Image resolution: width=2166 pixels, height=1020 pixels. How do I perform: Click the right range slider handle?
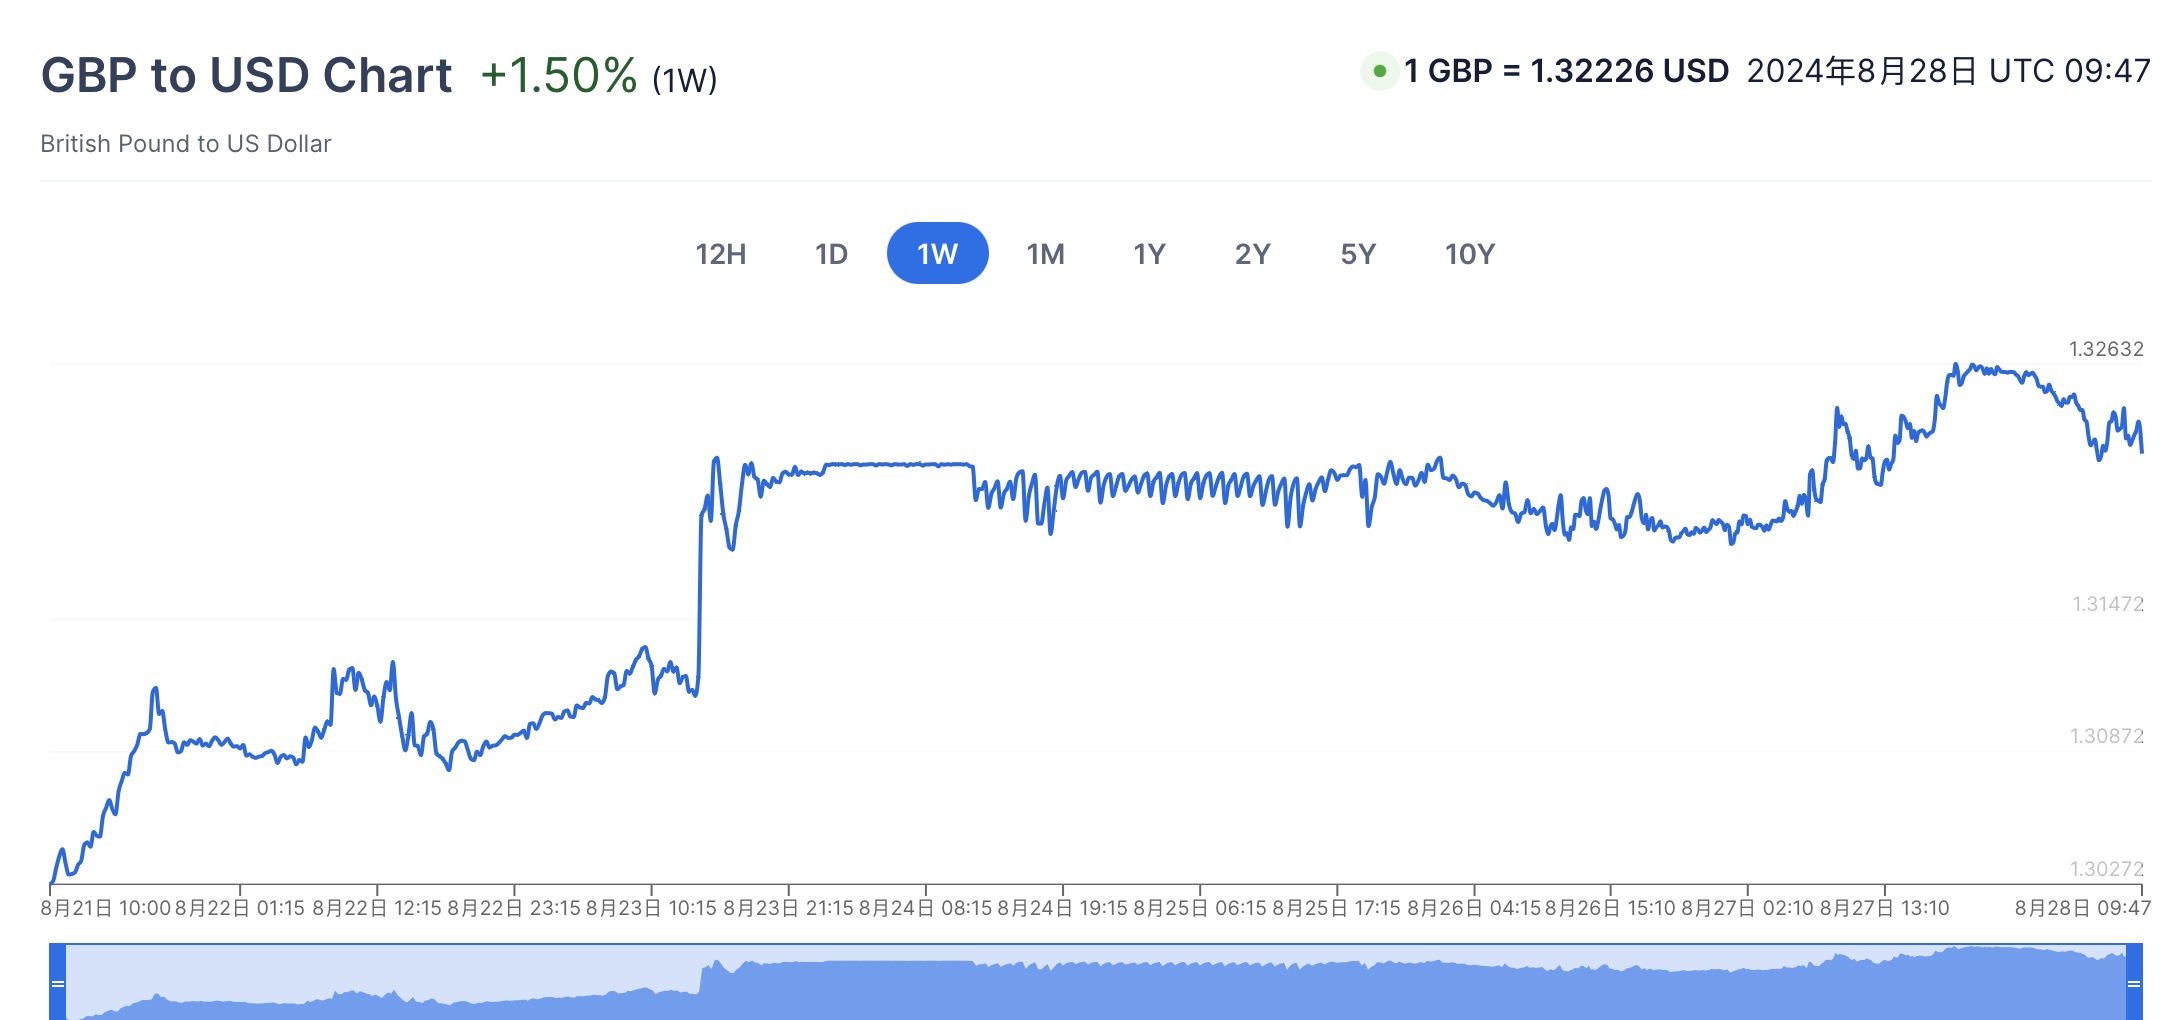click(x=2134, y=983)
